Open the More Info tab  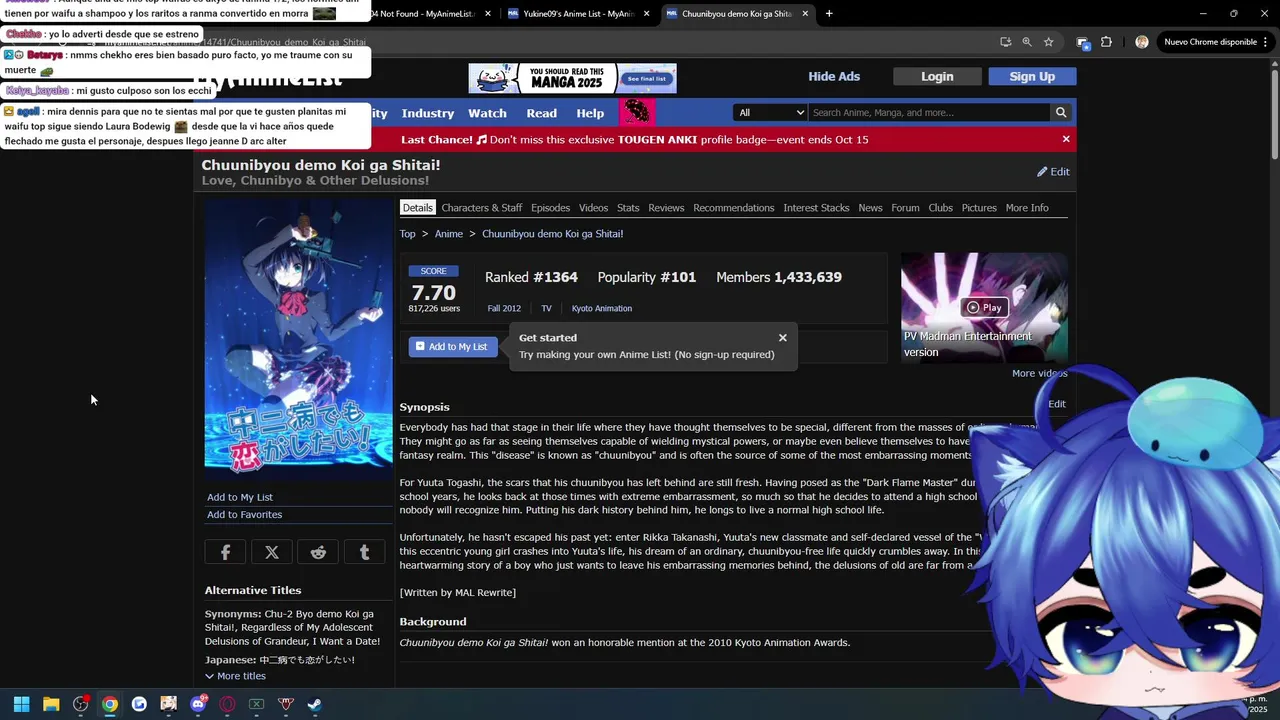tap(1027, 208)
